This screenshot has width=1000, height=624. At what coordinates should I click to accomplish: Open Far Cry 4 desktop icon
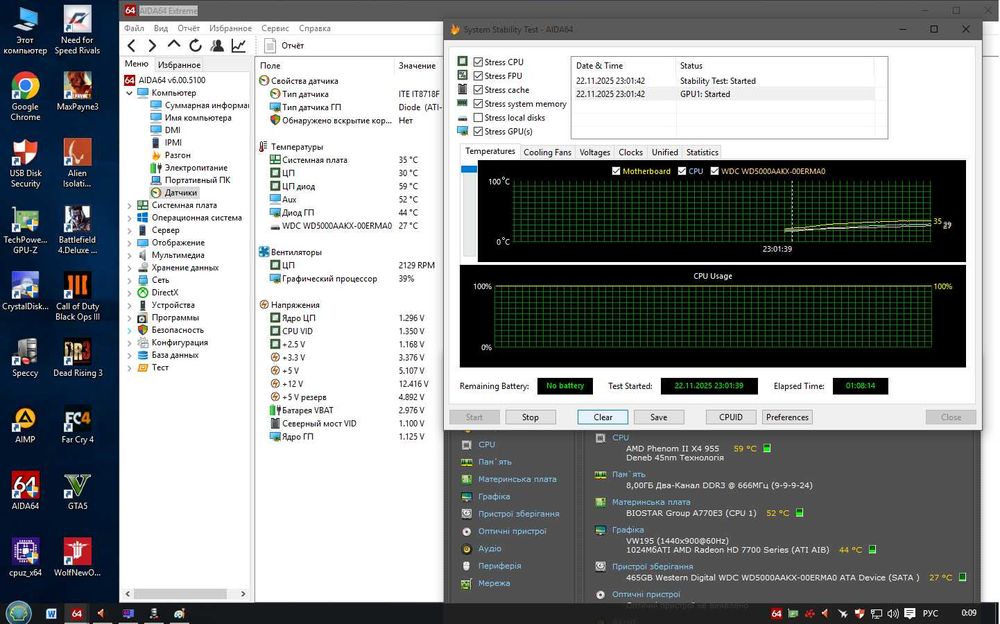pyautogui.click(x=77, y=424)
